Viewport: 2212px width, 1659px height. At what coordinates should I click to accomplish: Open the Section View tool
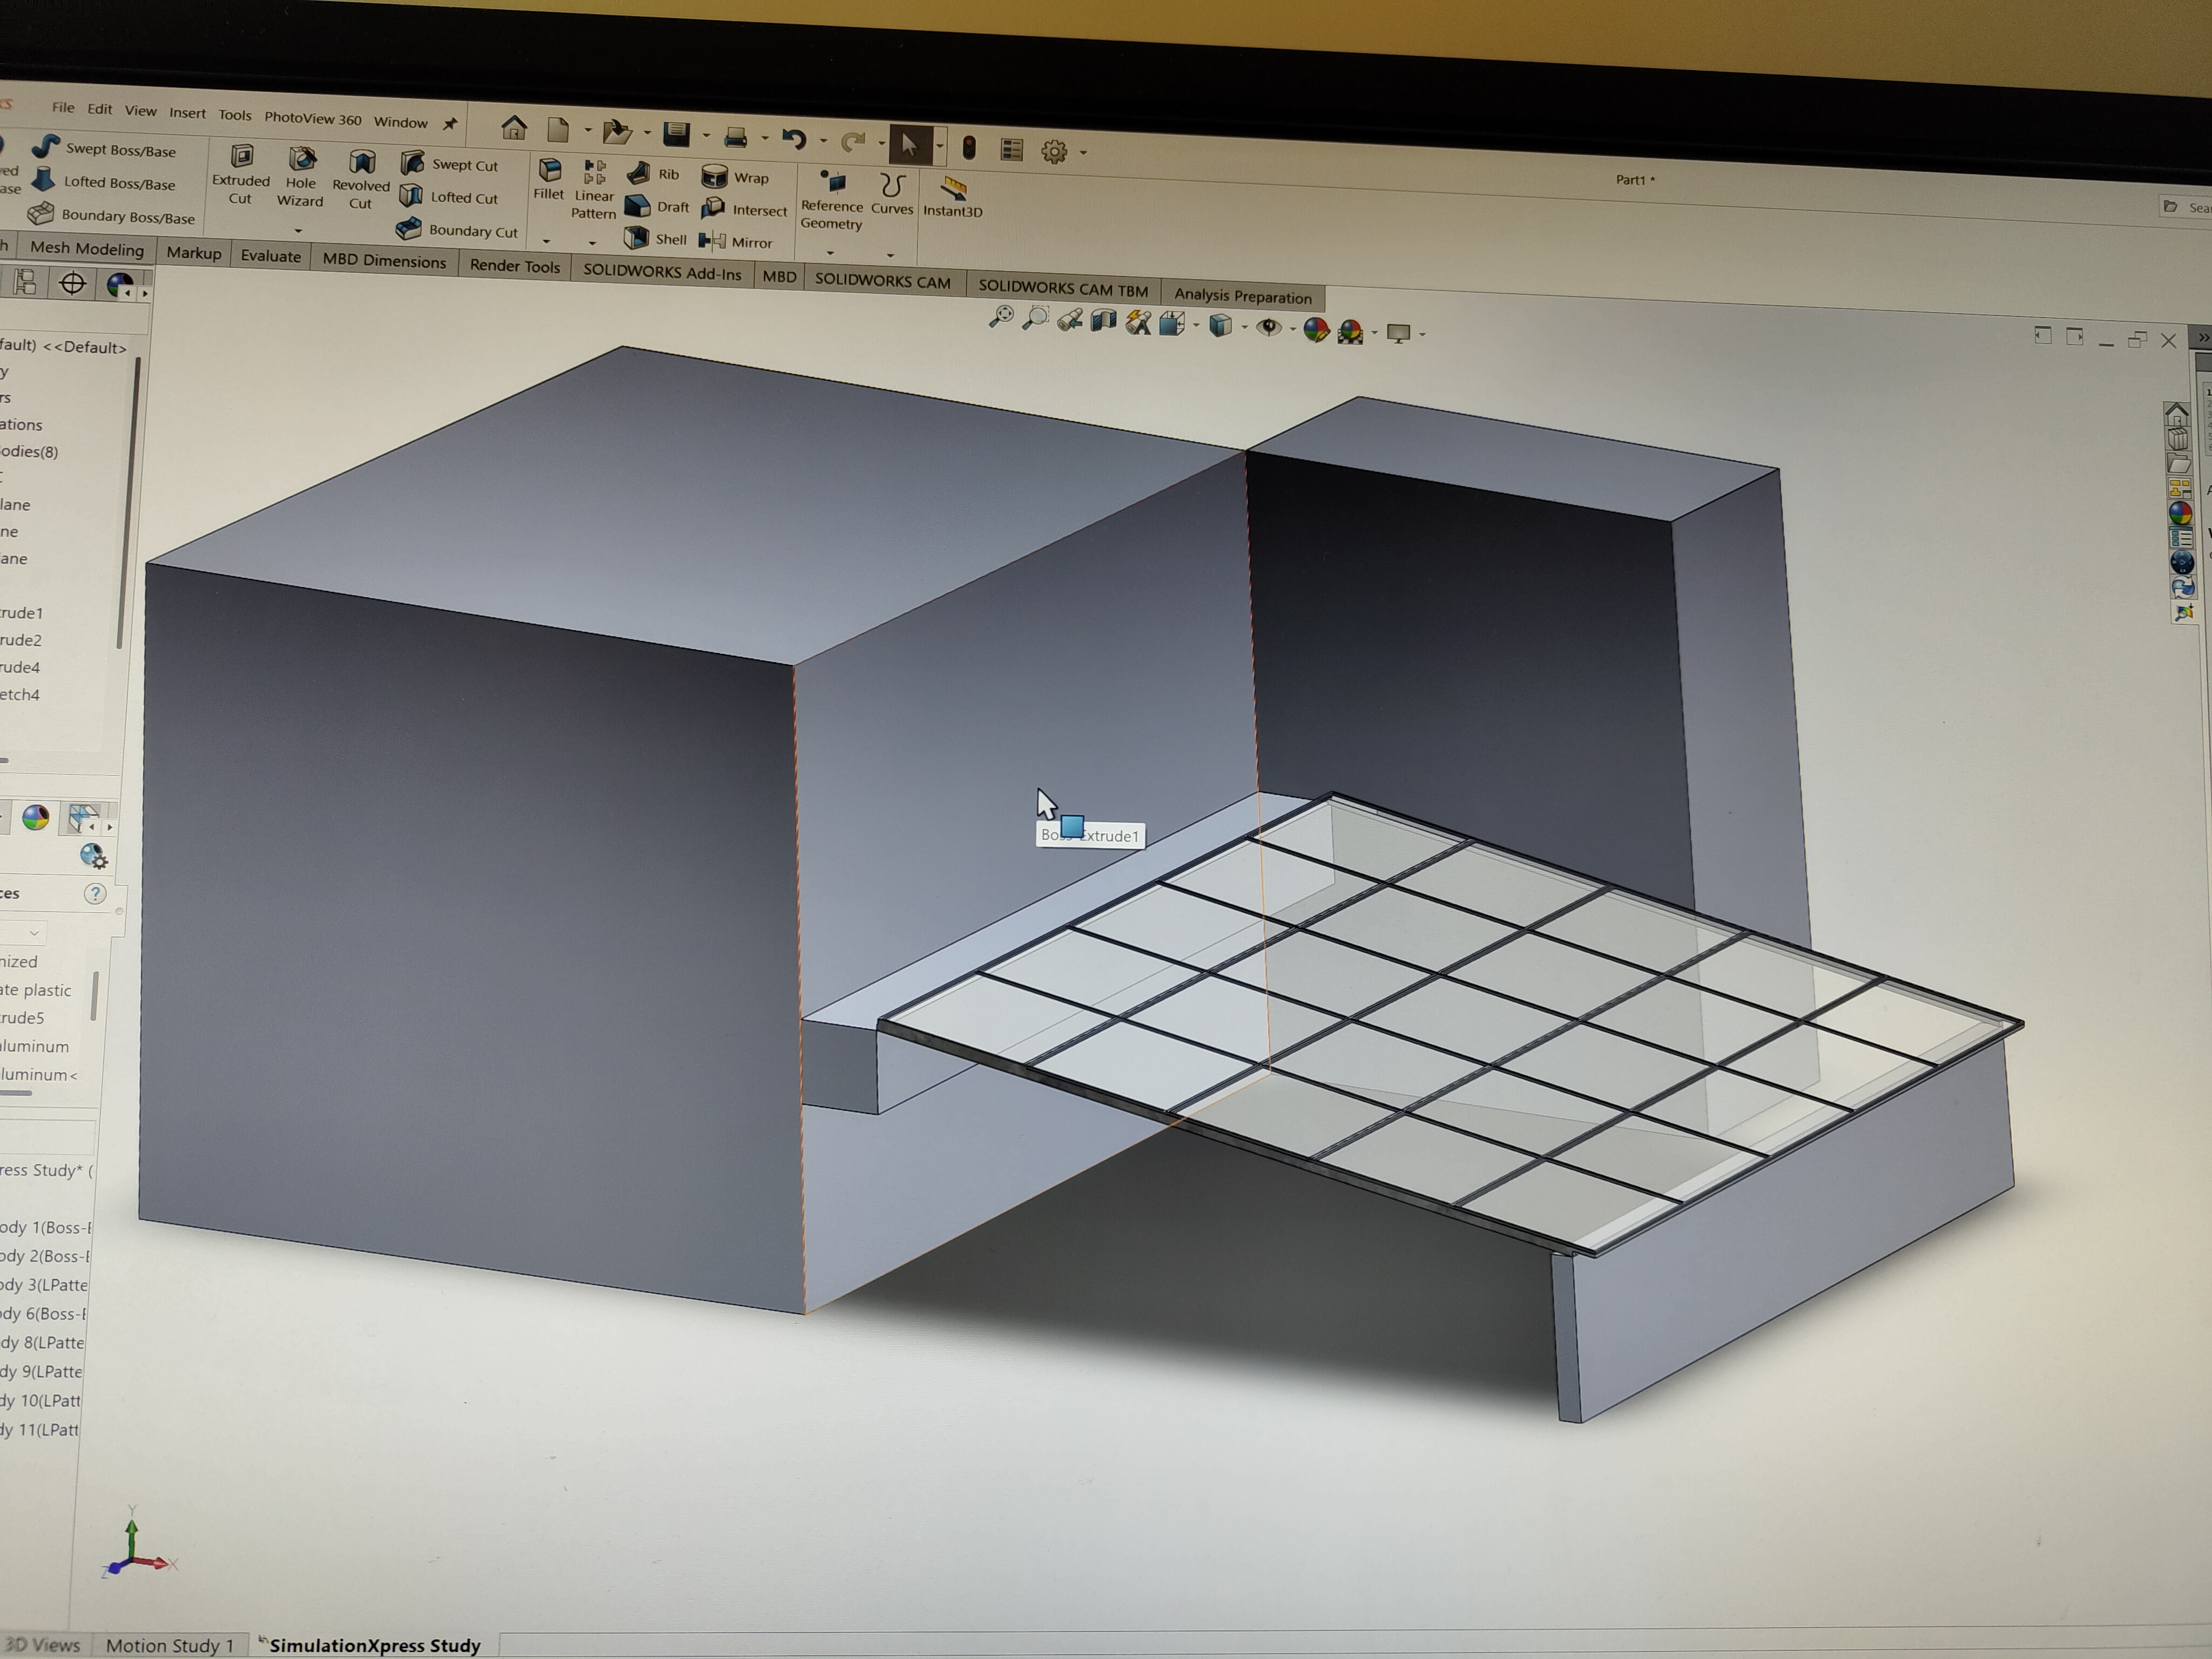coord(1103,321)
